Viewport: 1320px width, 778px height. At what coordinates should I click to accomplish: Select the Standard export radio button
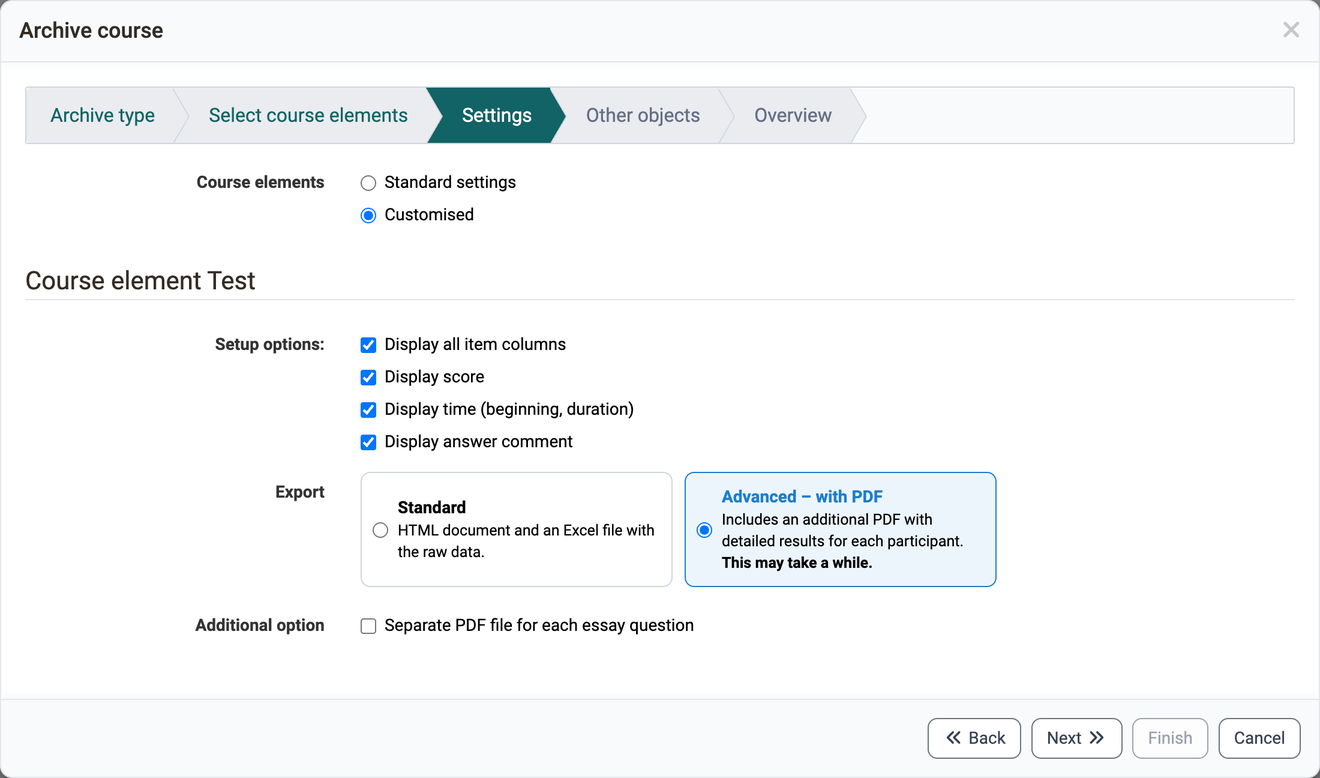tap(380, 530)
